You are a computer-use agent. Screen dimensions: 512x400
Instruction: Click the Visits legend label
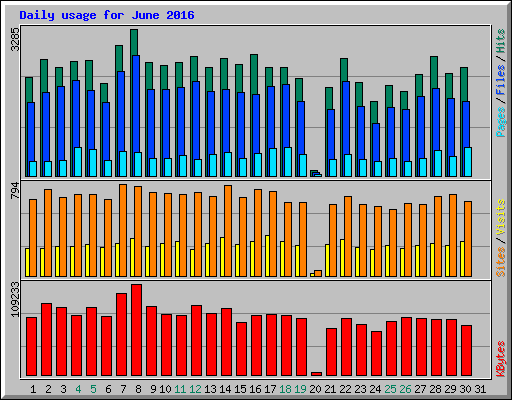pos(501,217)
